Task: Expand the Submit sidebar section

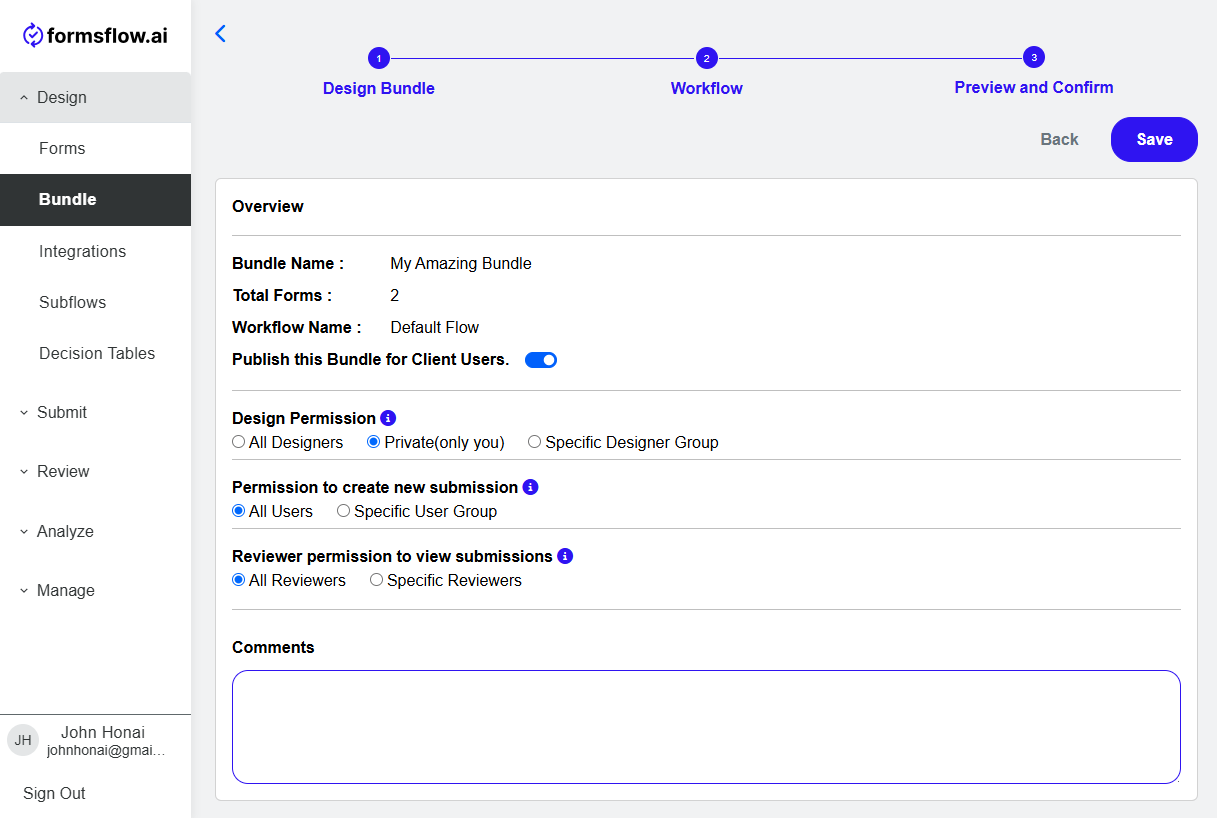Action: tap(95, 412)
